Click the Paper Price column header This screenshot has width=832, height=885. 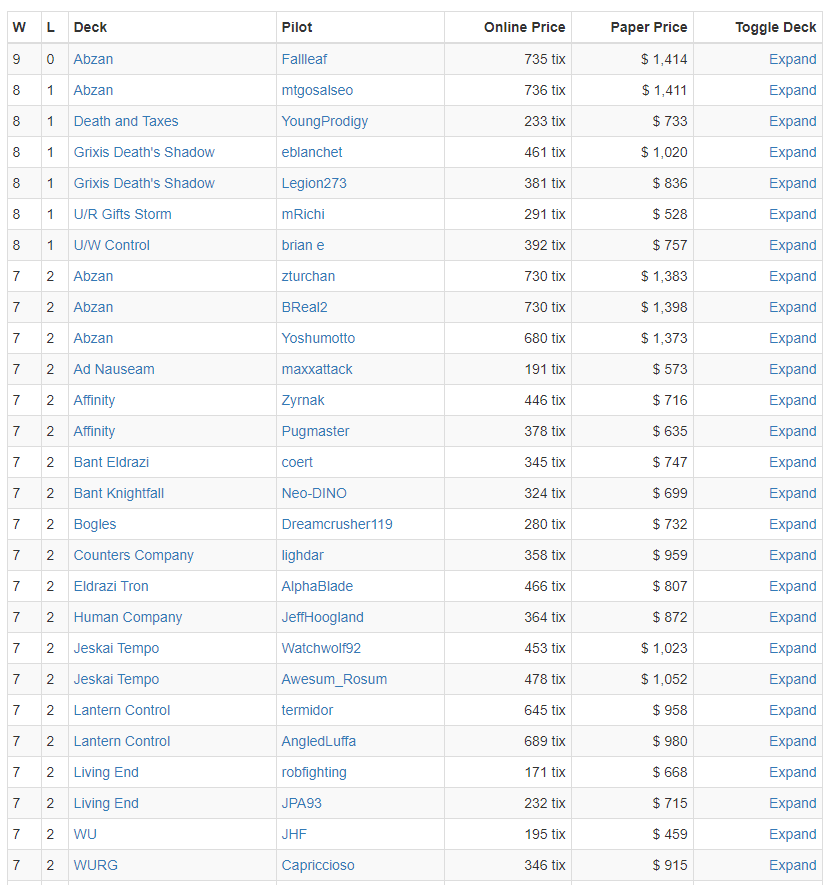point(649,27)
